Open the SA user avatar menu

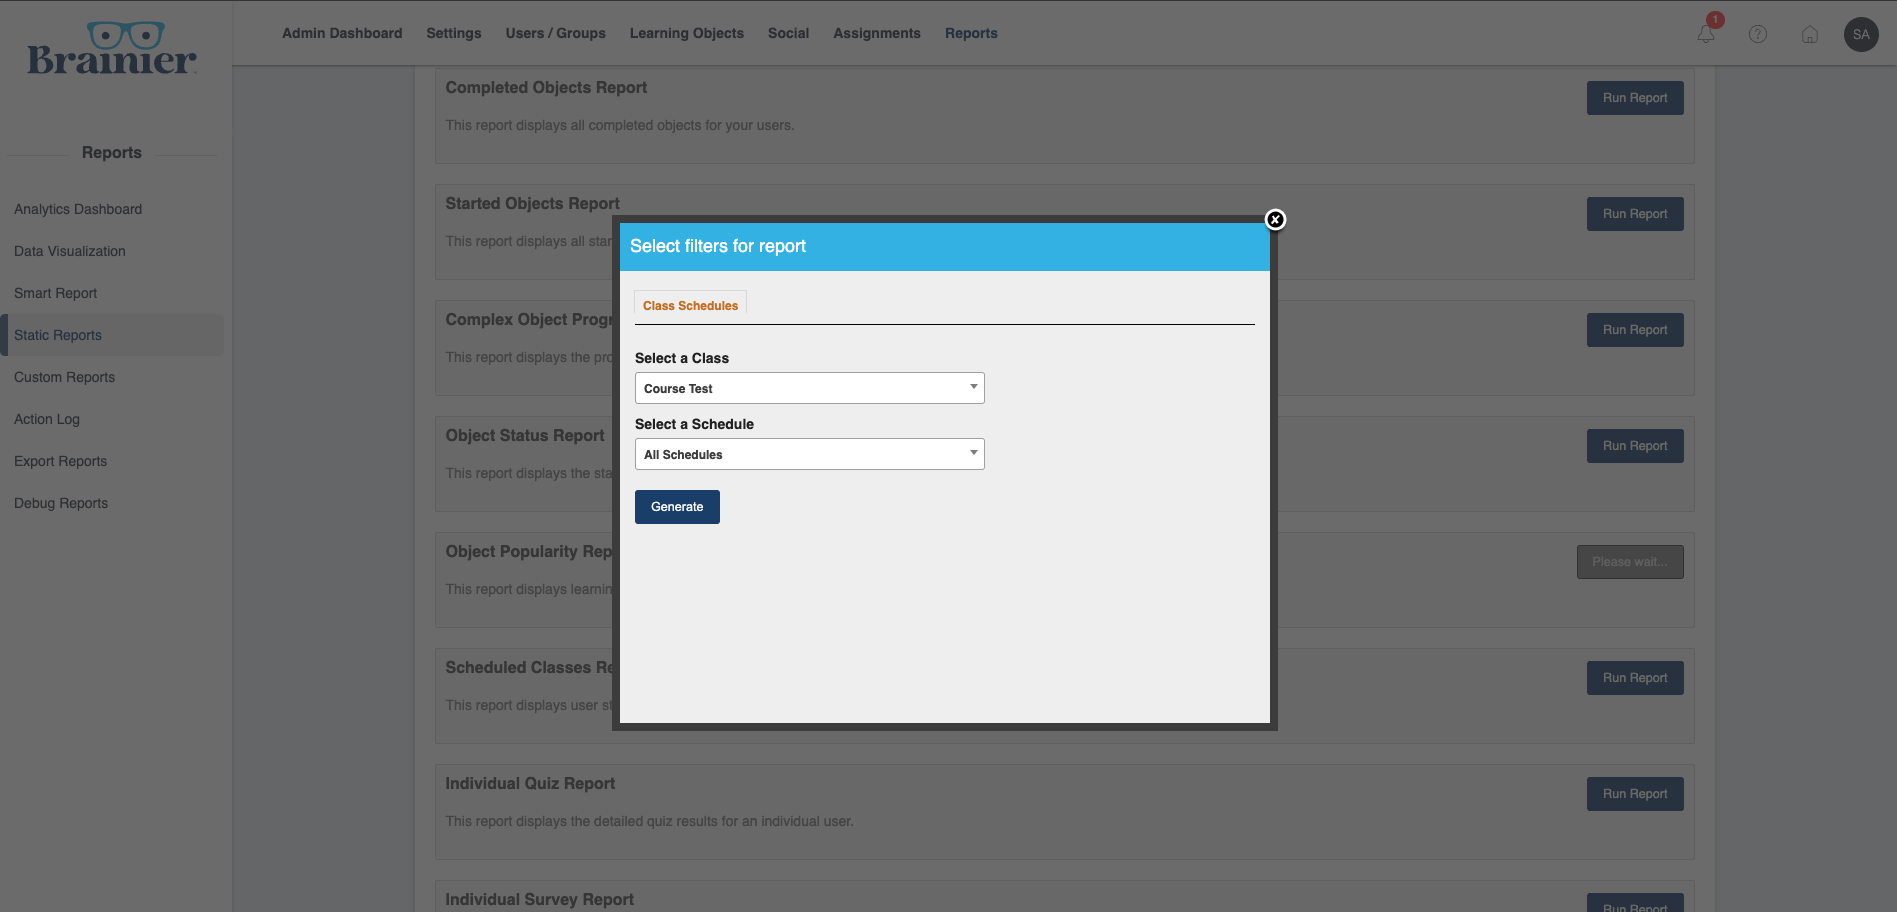pos(1861,34)
